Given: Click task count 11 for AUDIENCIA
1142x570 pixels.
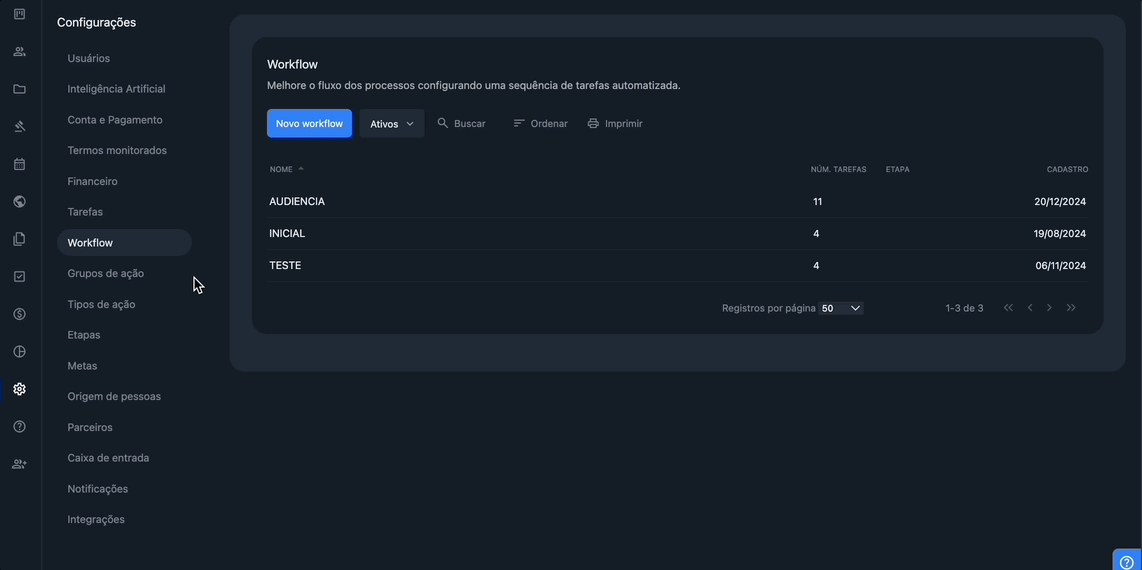Looking at the screenshot, I should coord(817,202).
